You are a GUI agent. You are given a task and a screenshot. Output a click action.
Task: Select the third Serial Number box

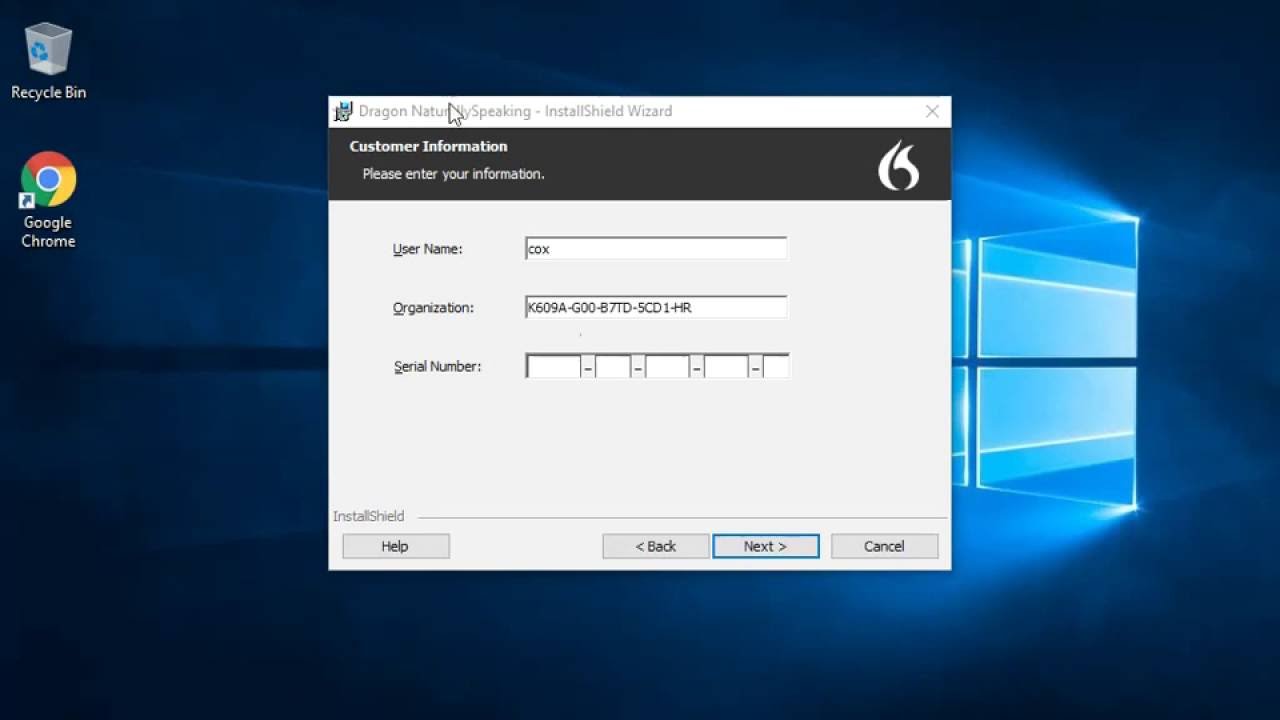pyautogui.click(x=666, y=366)
